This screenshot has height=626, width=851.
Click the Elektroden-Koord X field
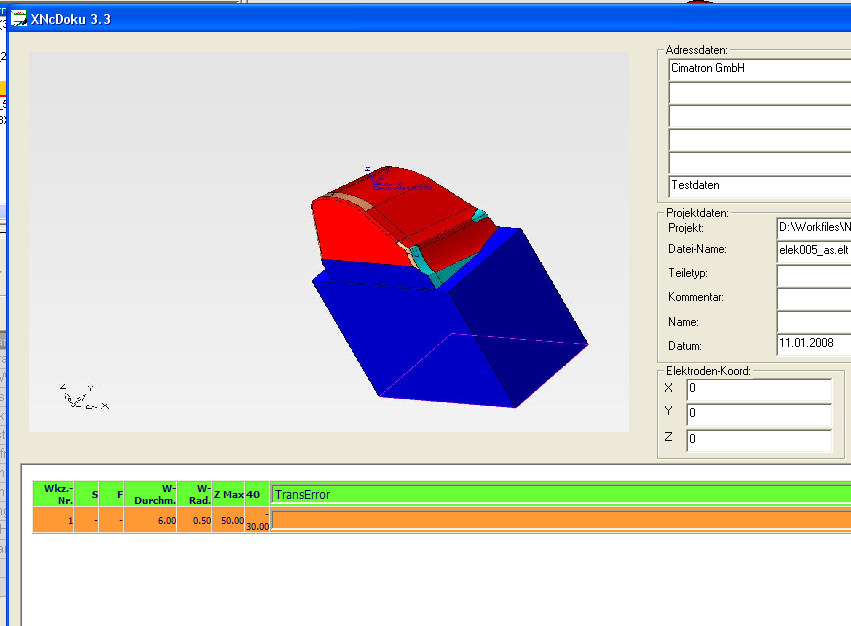[759, 389]
